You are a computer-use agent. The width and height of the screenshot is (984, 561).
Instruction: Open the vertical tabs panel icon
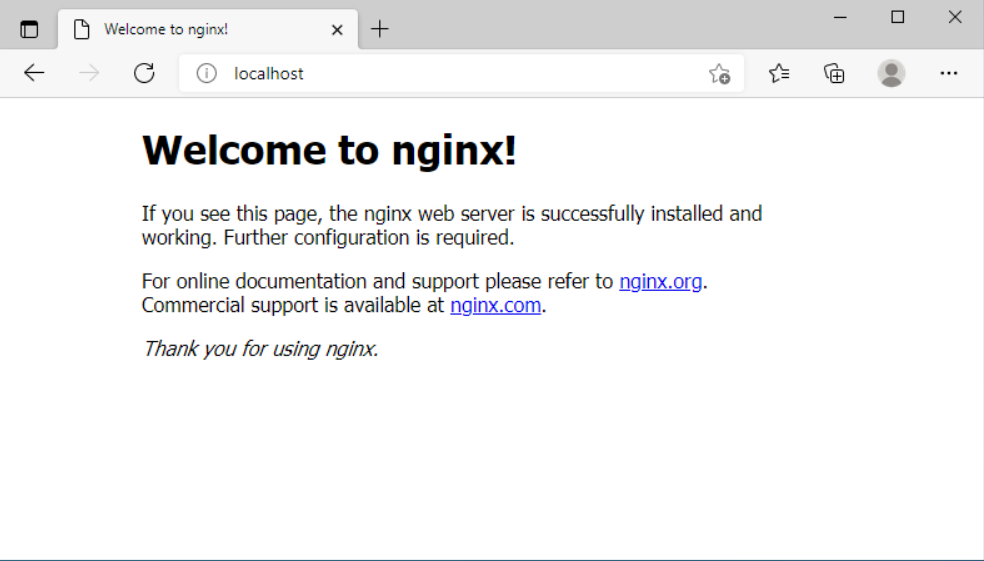tap(29, 29)
